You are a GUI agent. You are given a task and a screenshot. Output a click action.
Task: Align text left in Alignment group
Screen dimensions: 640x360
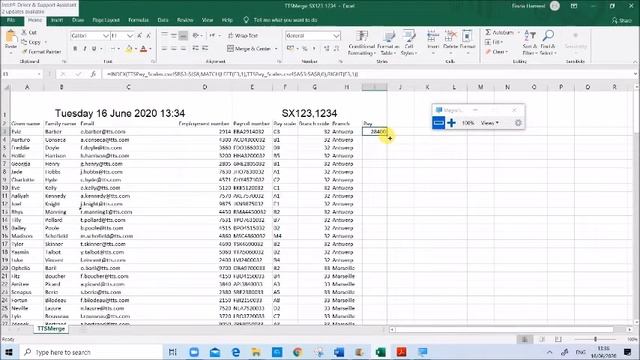click(x=164, y=49)
